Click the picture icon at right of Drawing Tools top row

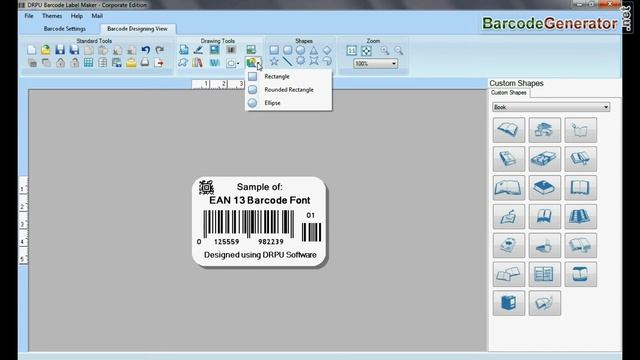point(251,50)
